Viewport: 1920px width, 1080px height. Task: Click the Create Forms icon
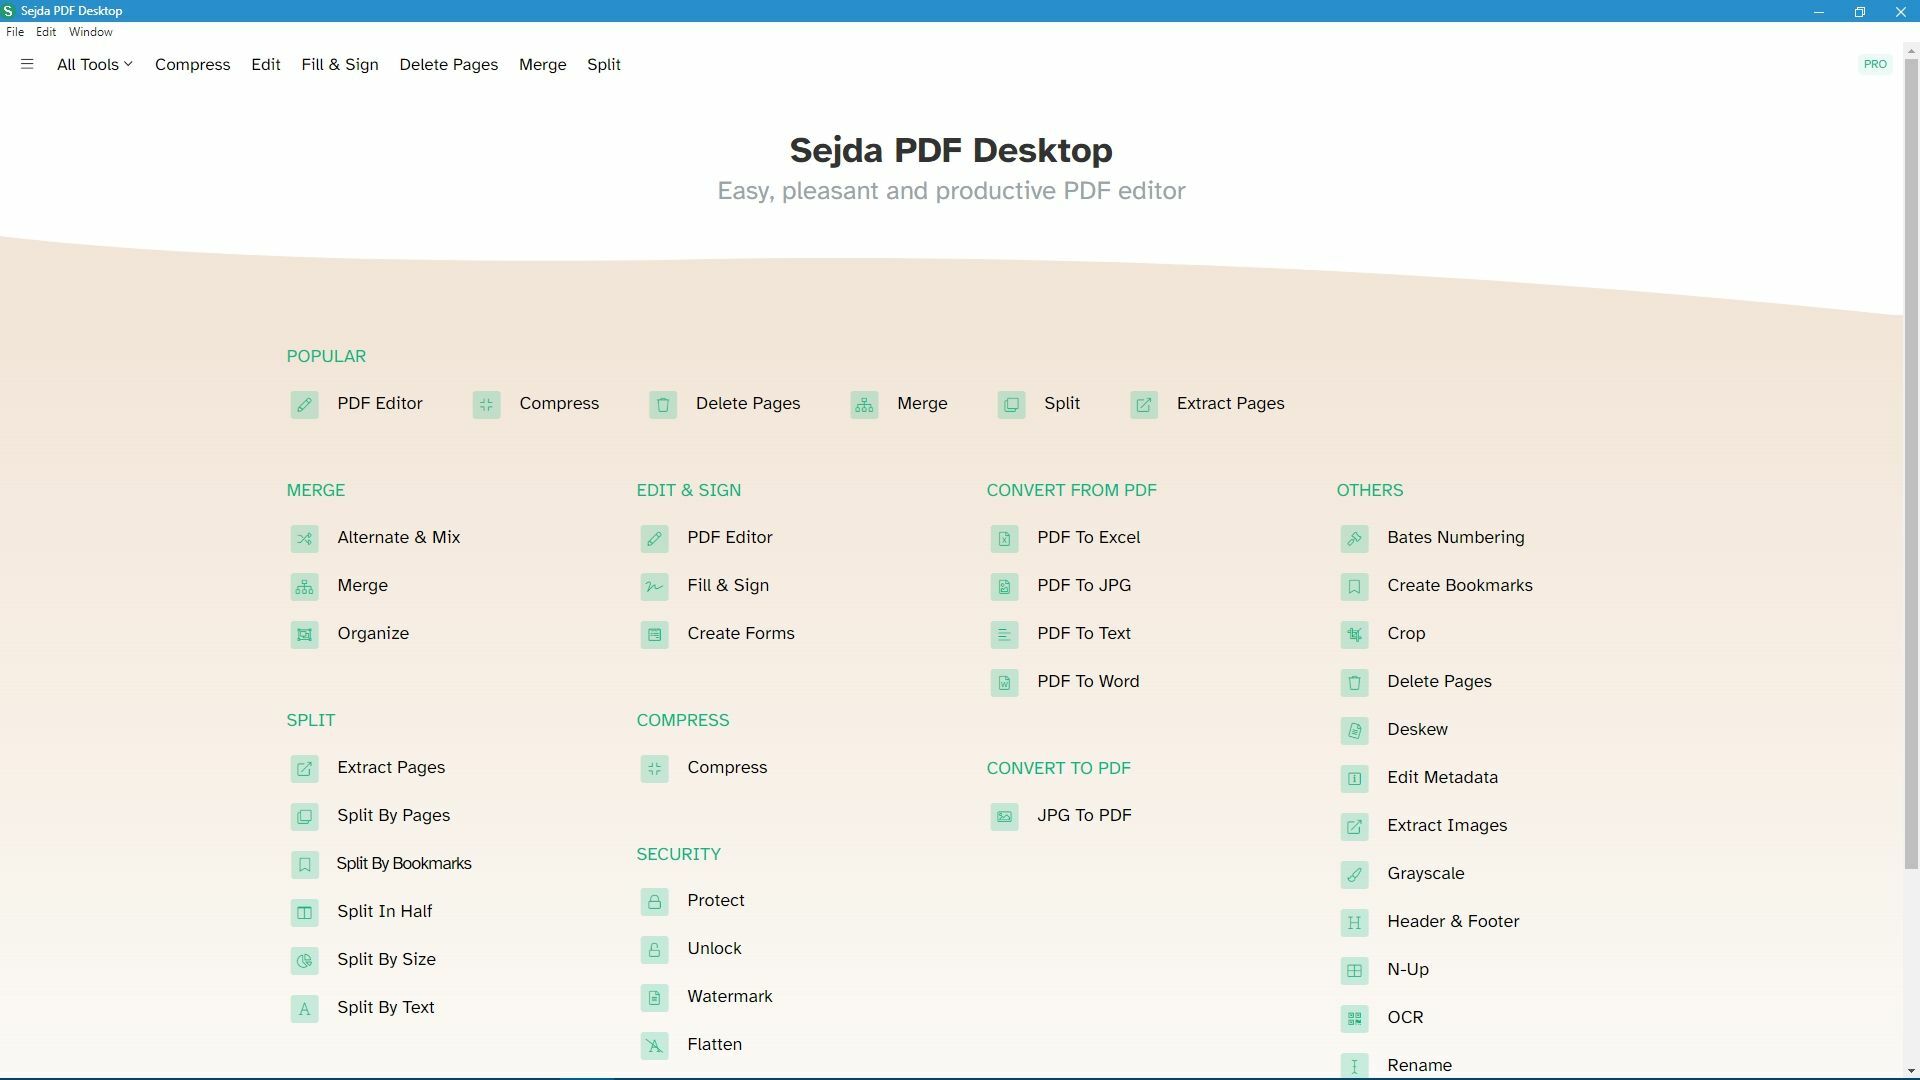pos(655,635)
